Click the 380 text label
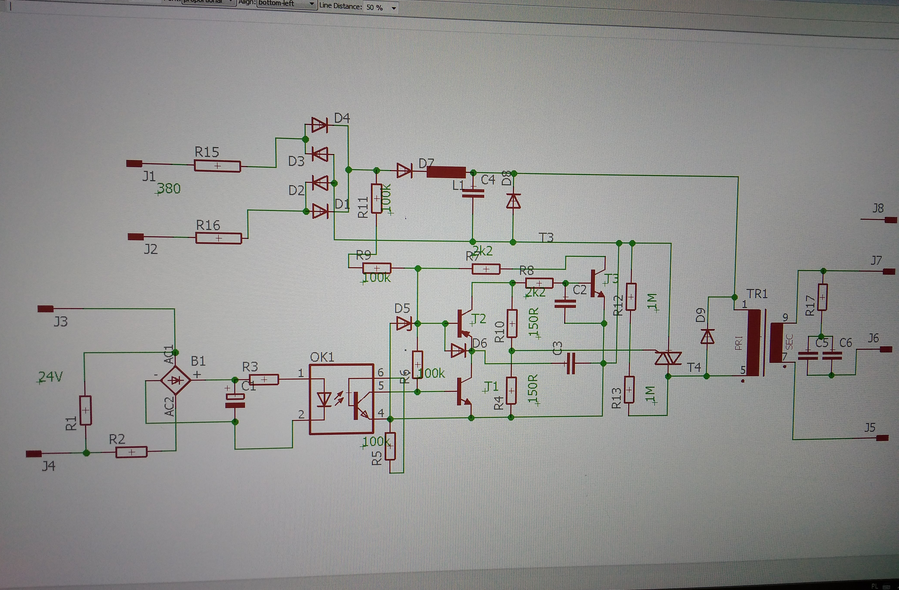Viewport: 899px width, 590px height. click(169, 188)
